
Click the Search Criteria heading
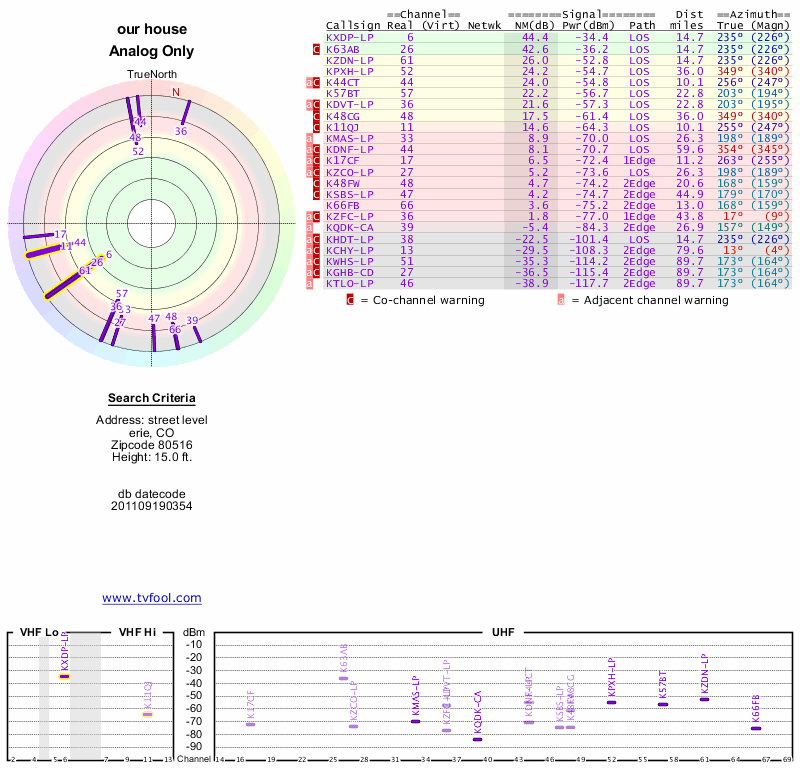coord(152,399)
